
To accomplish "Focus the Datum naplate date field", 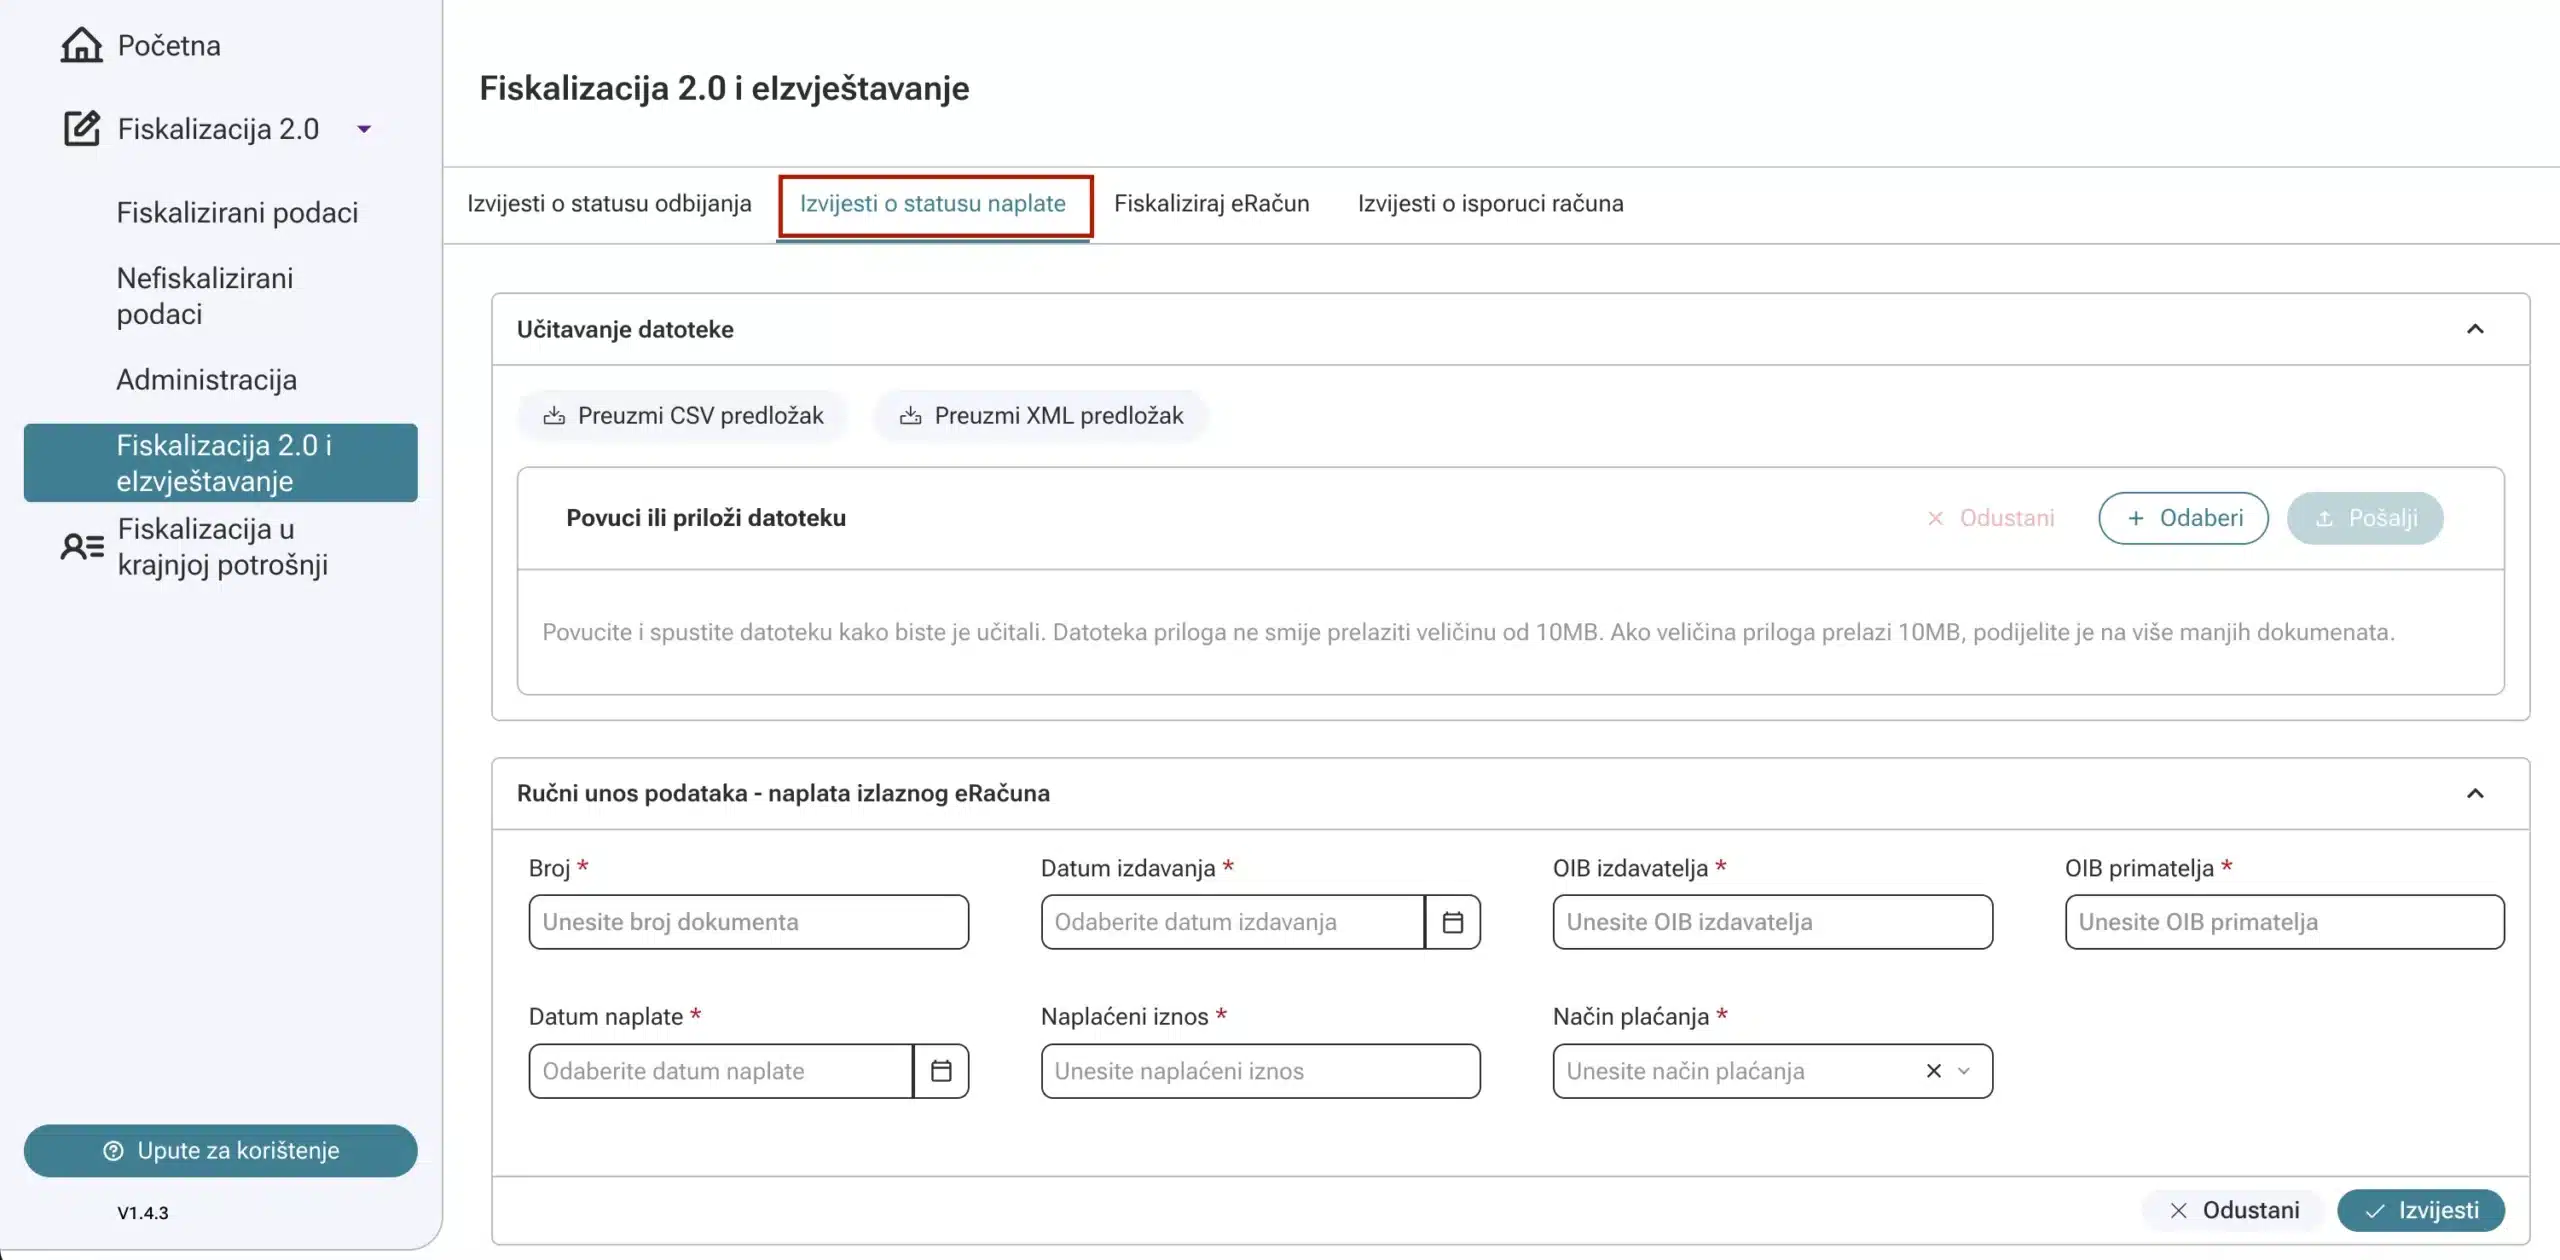I will pos(721,1071).
